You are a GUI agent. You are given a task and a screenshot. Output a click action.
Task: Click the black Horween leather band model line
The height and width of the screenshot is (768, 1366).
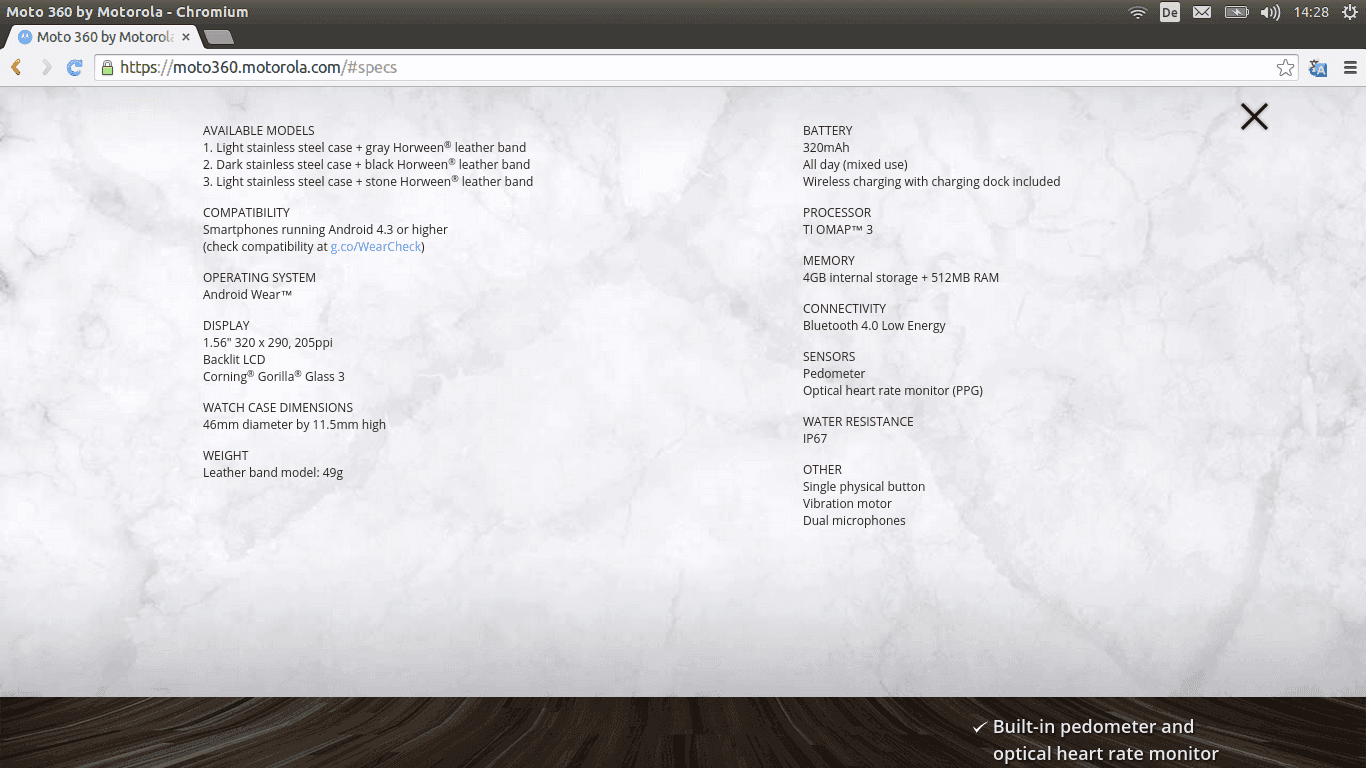coord(366,165)
